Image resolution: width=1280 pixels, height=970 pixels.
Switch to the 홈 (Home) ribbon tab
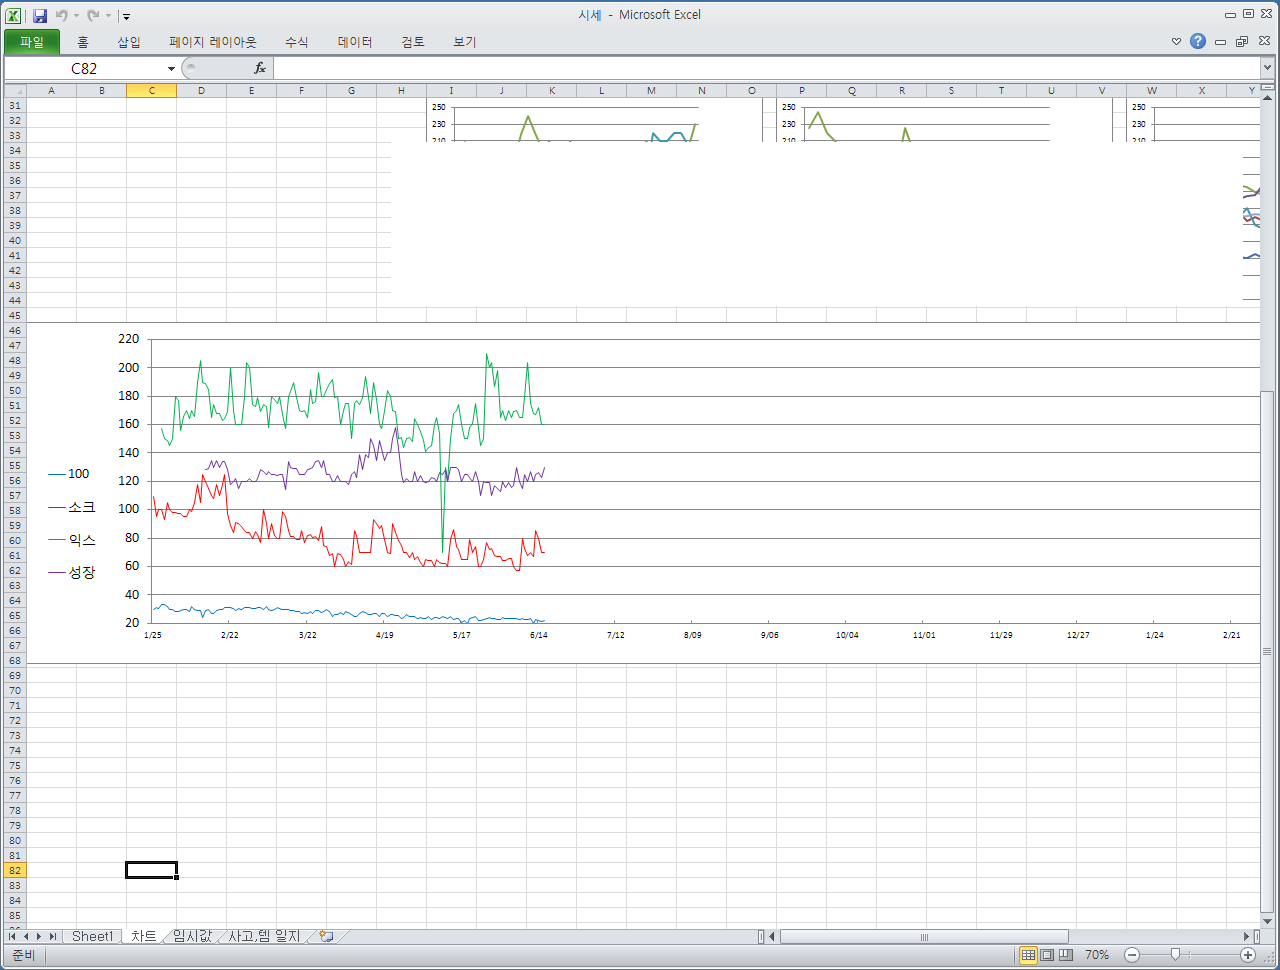point(83,42)
